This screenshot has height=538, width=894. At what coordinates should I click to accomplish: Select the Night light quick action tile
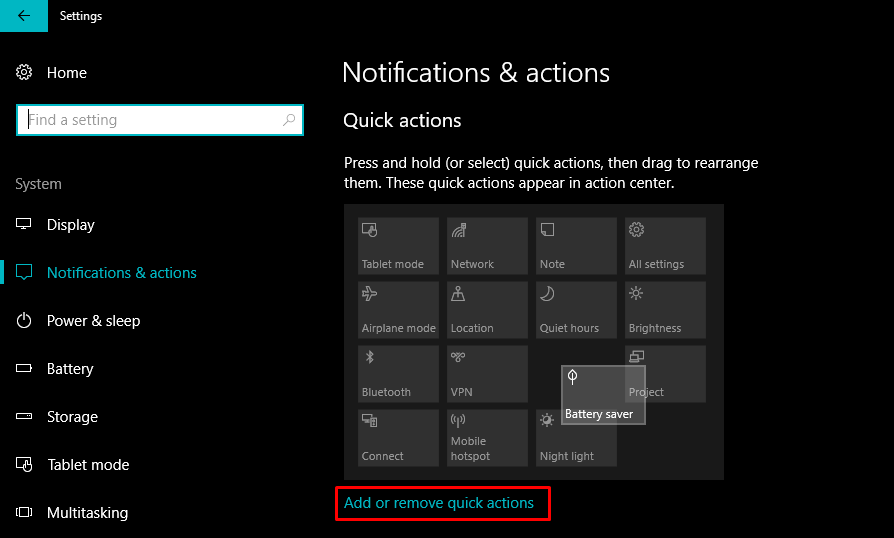[576, 438]
